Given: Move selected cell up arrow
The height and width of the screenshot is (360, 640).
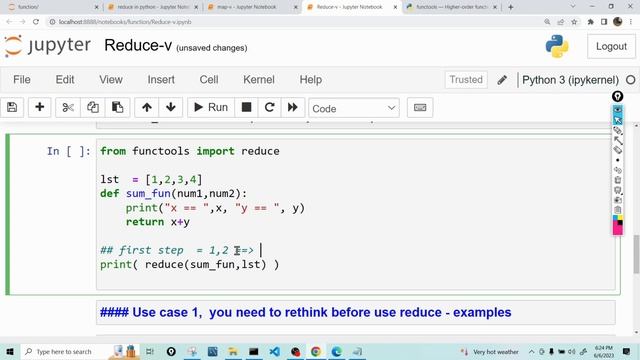Looking at the screenshot, I should point(147,107).
